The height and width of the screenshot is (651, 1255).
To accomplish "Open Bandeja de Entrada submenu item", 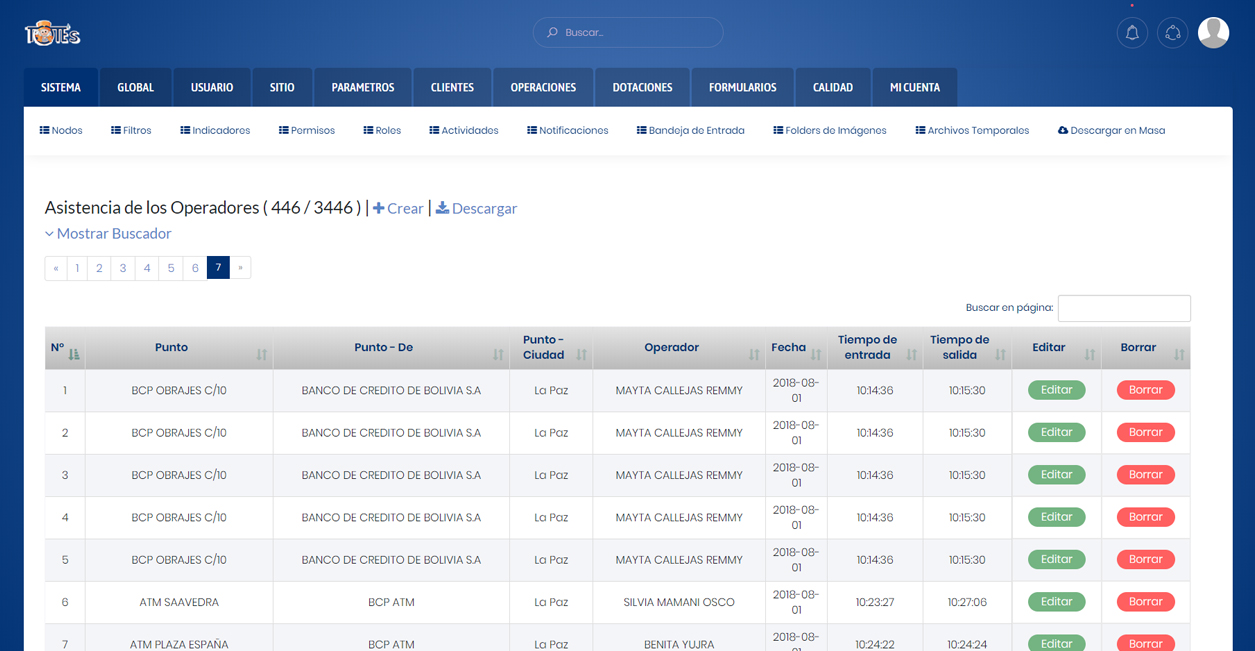I will pos(690,131).
